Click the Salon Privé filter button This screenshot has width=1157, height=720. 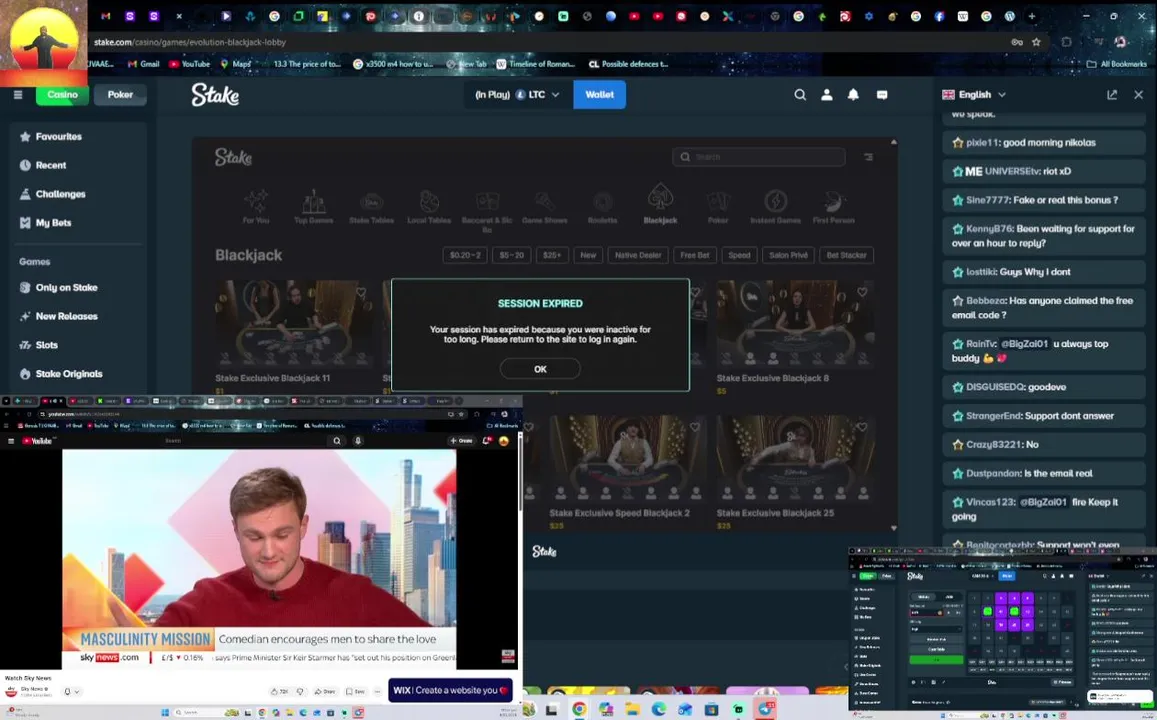(x=788, y=255)
